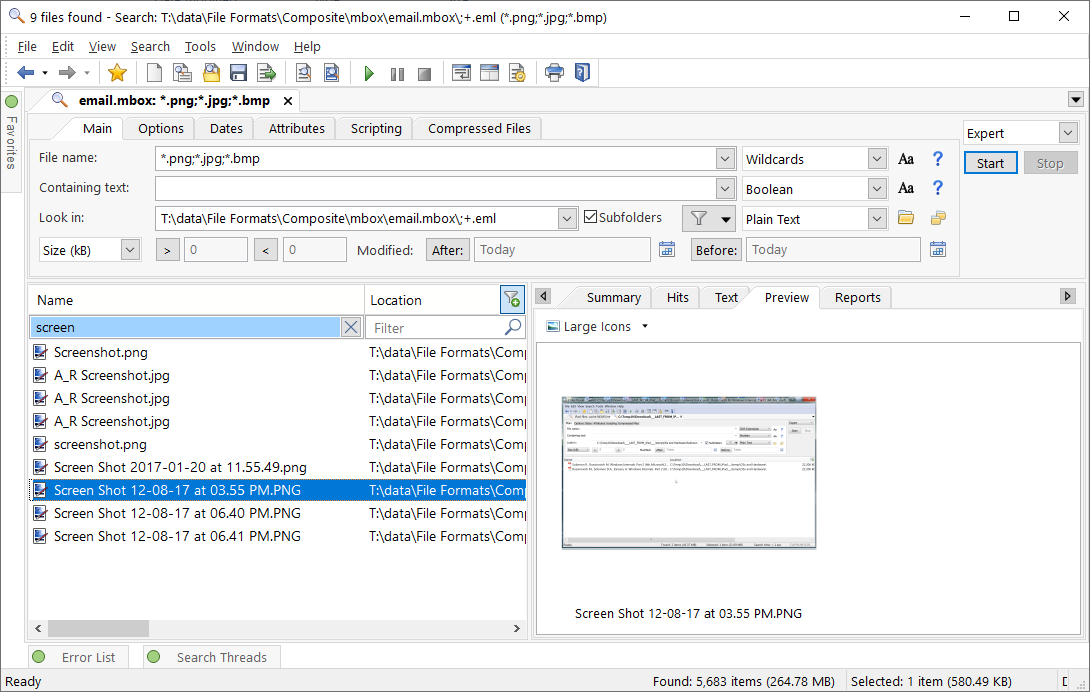The height and width of the screenshot is (692, 1090).
Task: Click the settings page with gear icon
Action: click(x=517, y=72)
